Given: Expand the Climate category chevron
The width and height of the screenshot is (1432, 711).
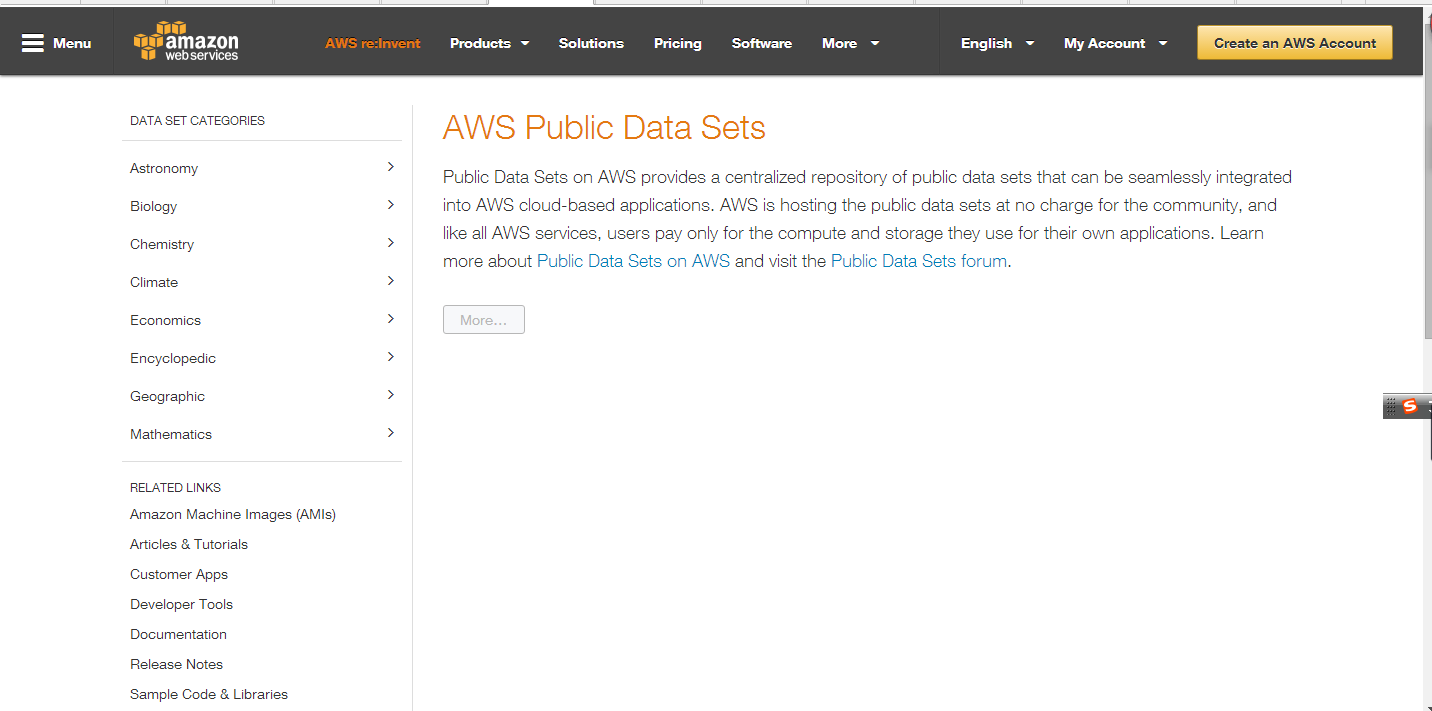Looking at the screenshot, I should (x=391, y=281).
